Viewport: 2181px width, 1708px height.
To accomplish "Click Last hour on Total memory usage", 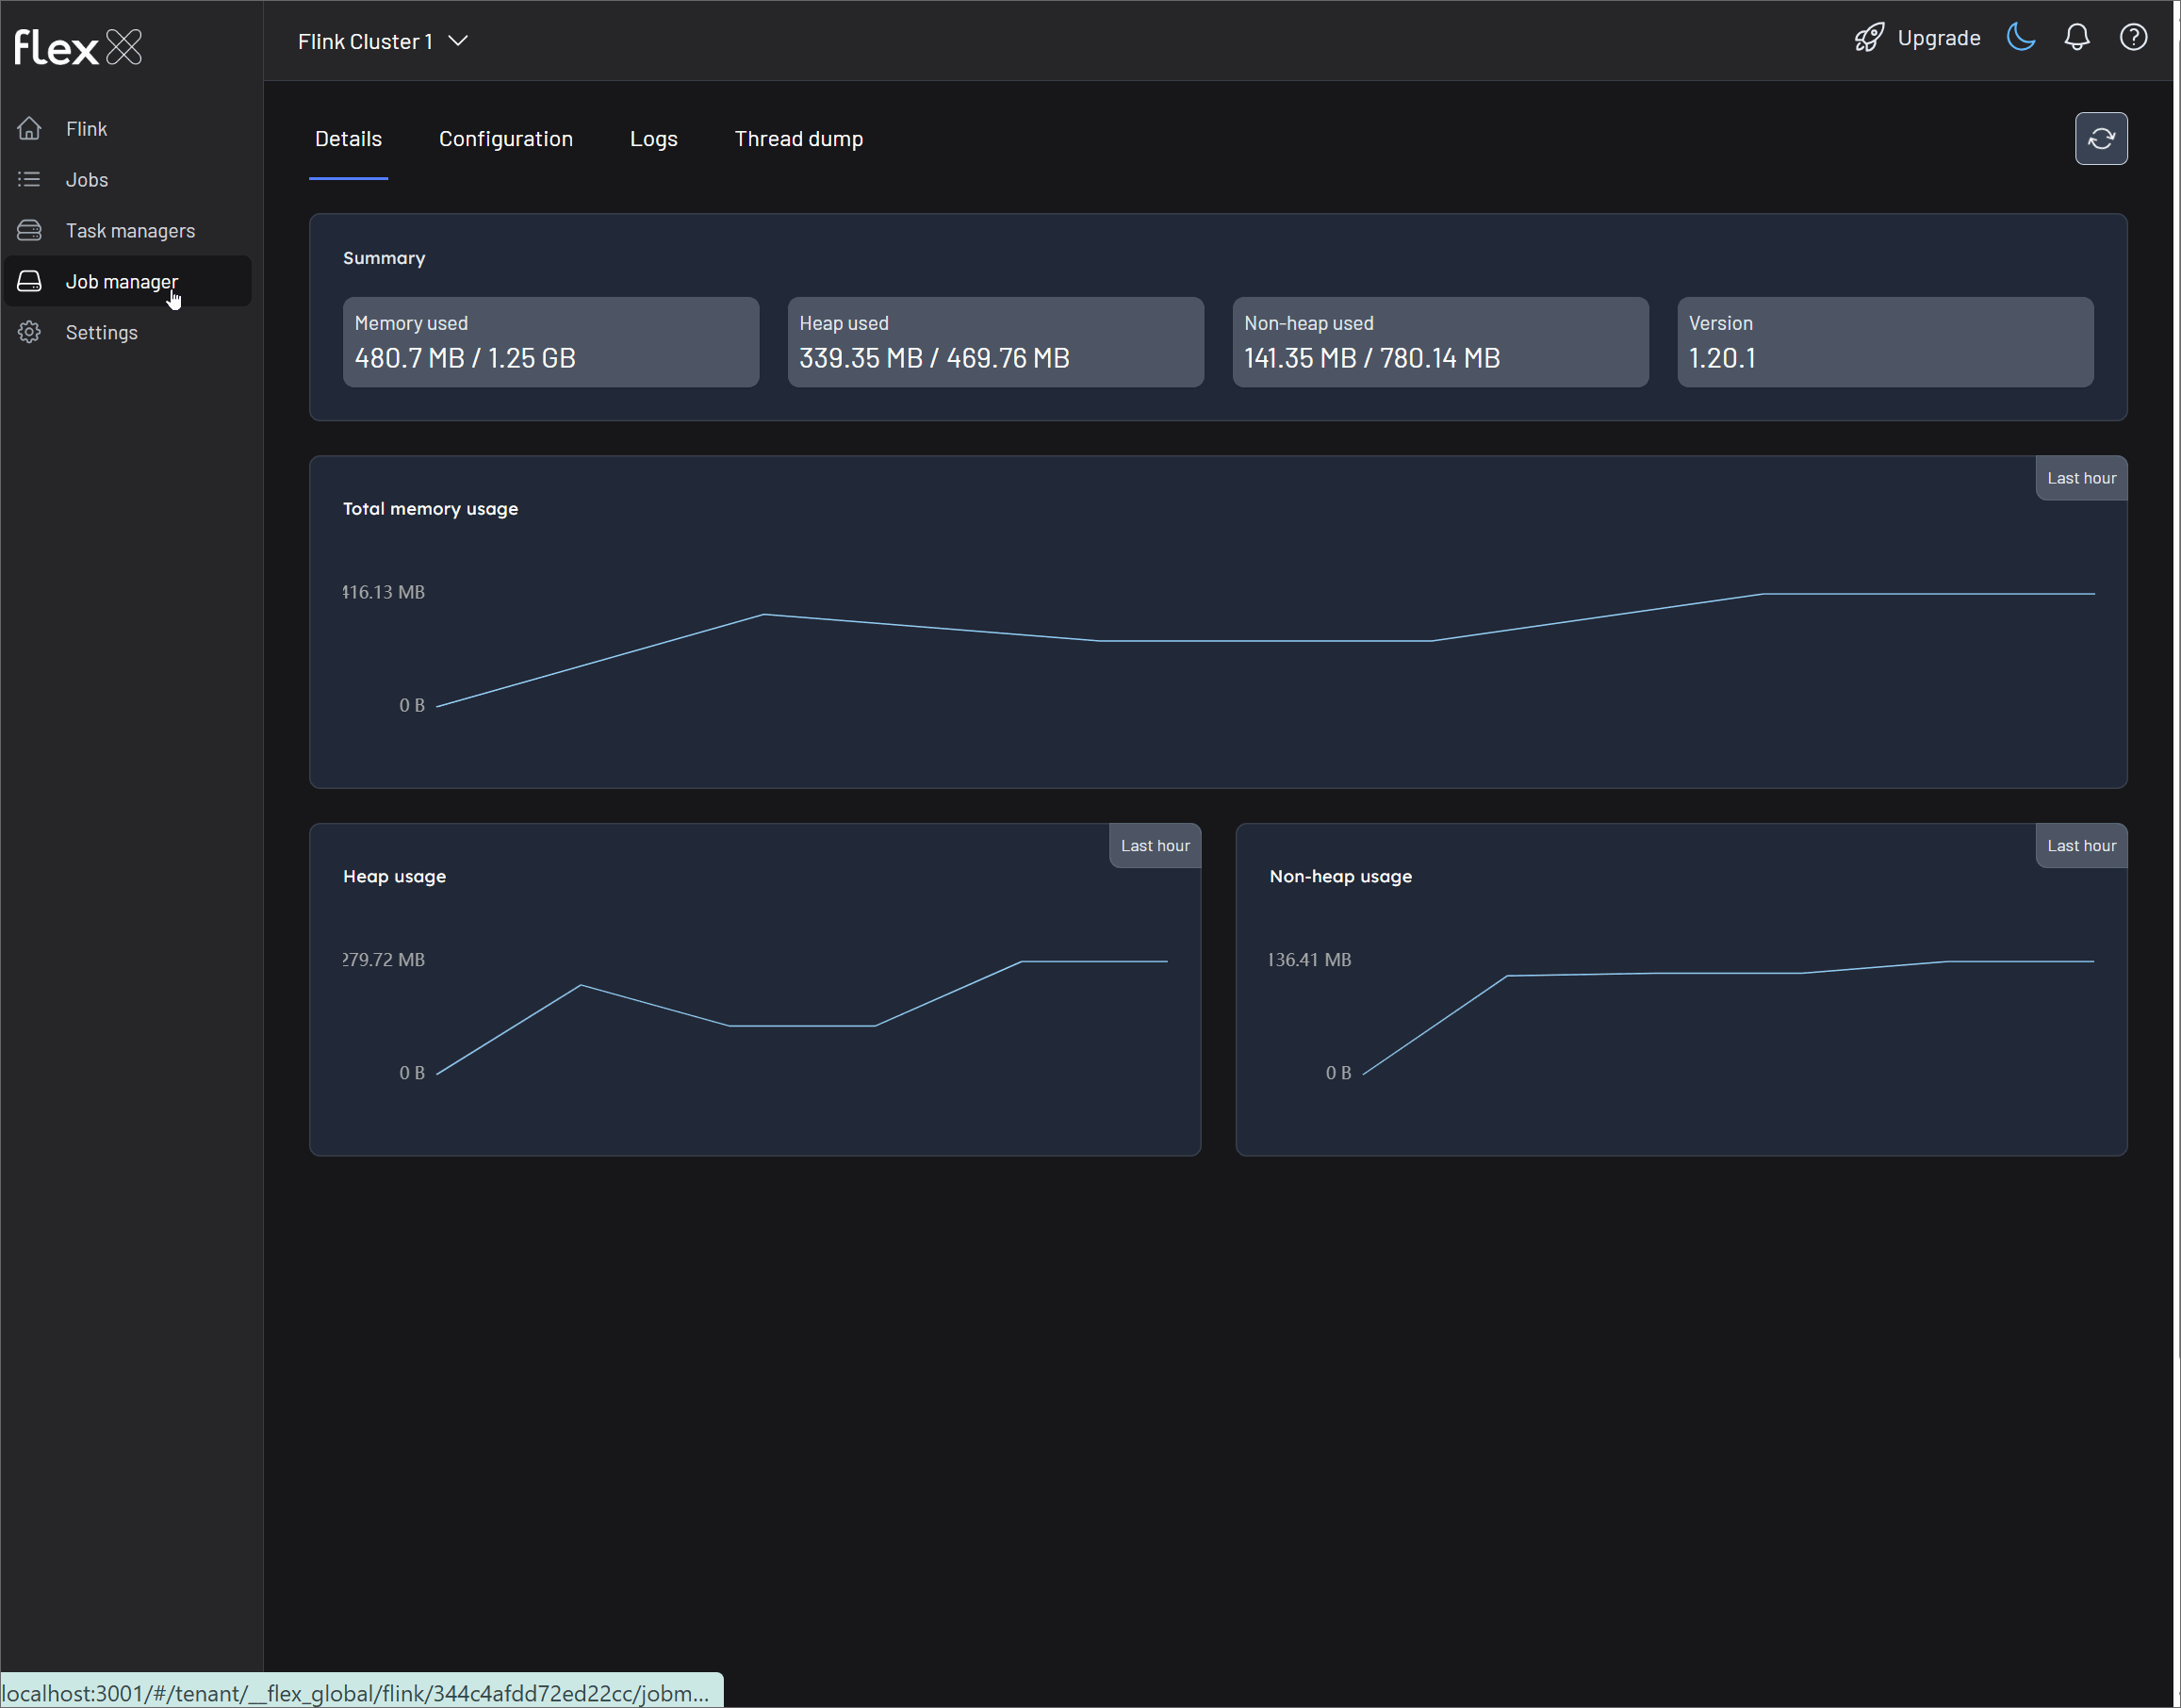I will [x=2081, y=478].
